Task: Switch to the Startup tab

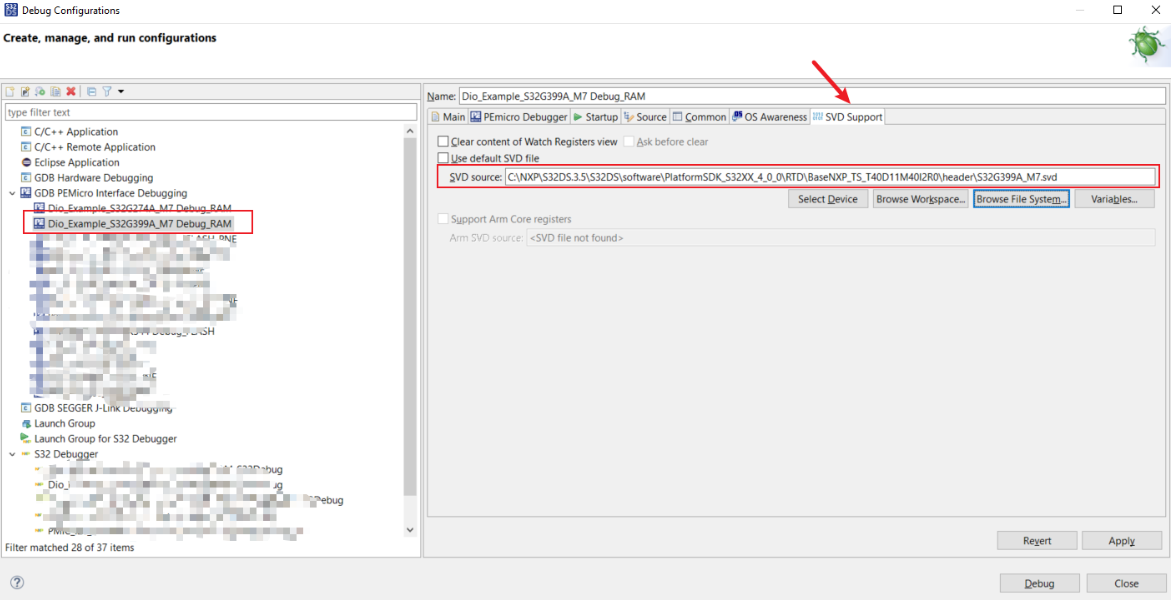Action: 595,117
